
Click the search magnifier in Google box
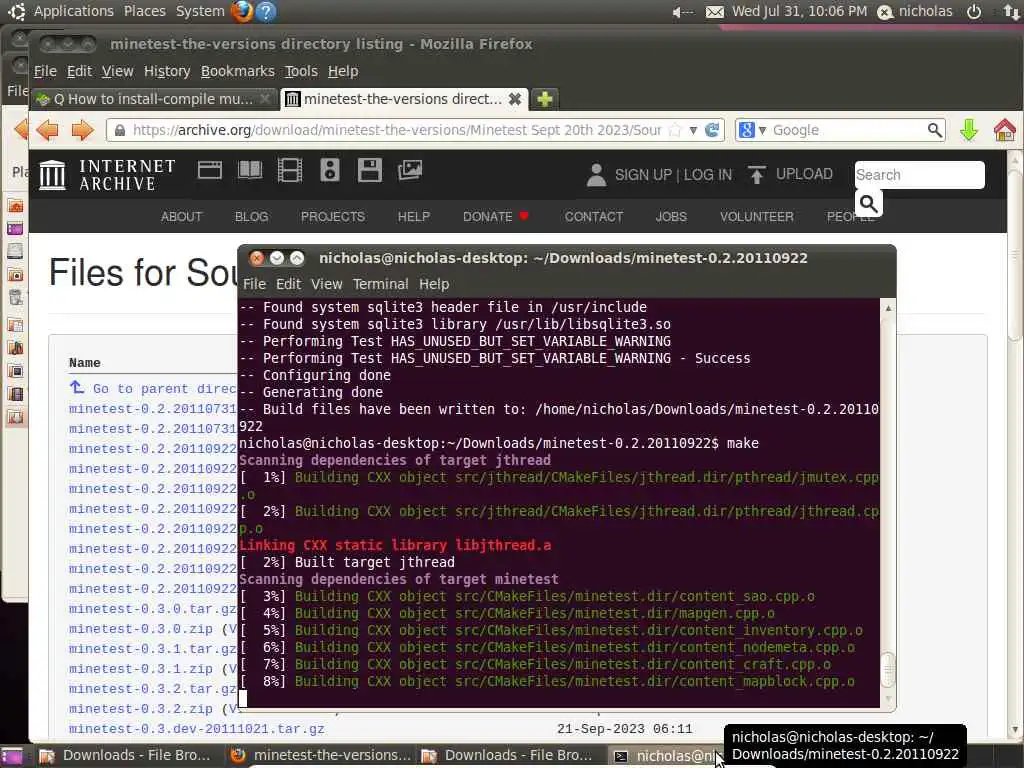coord(935,130)
